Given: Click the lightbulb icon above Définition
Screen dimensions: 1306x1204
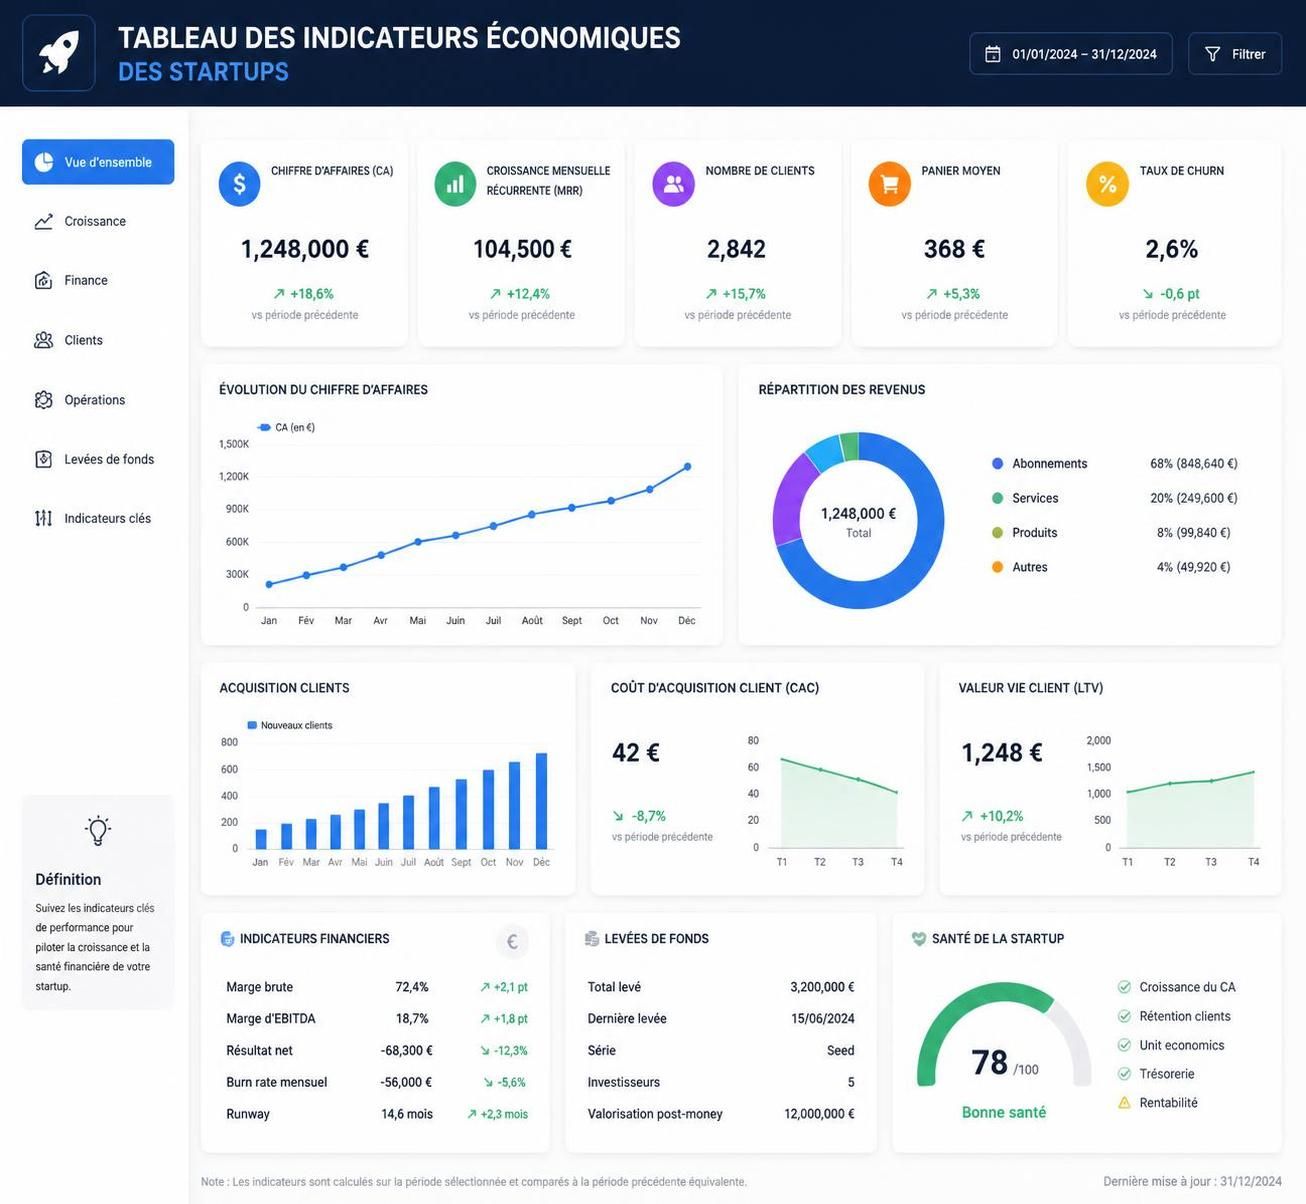Looking at the screenshot, I should pos(97,830).
